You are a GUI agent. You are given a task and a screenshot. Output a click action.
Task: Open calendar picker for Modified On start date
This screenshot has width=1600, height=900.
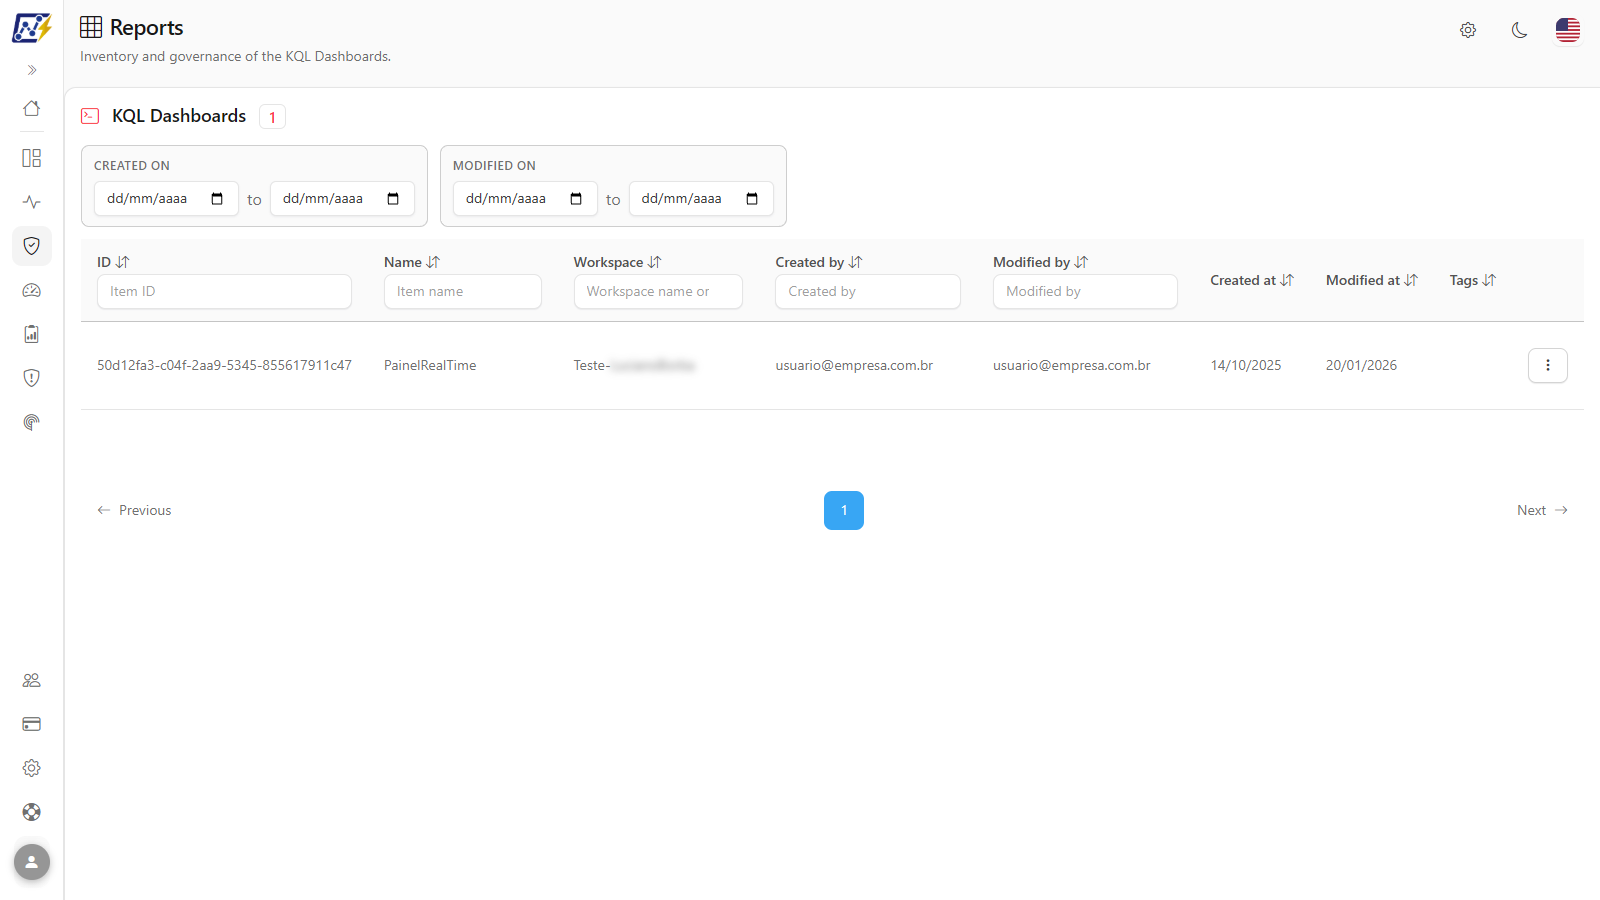point(576,199)
